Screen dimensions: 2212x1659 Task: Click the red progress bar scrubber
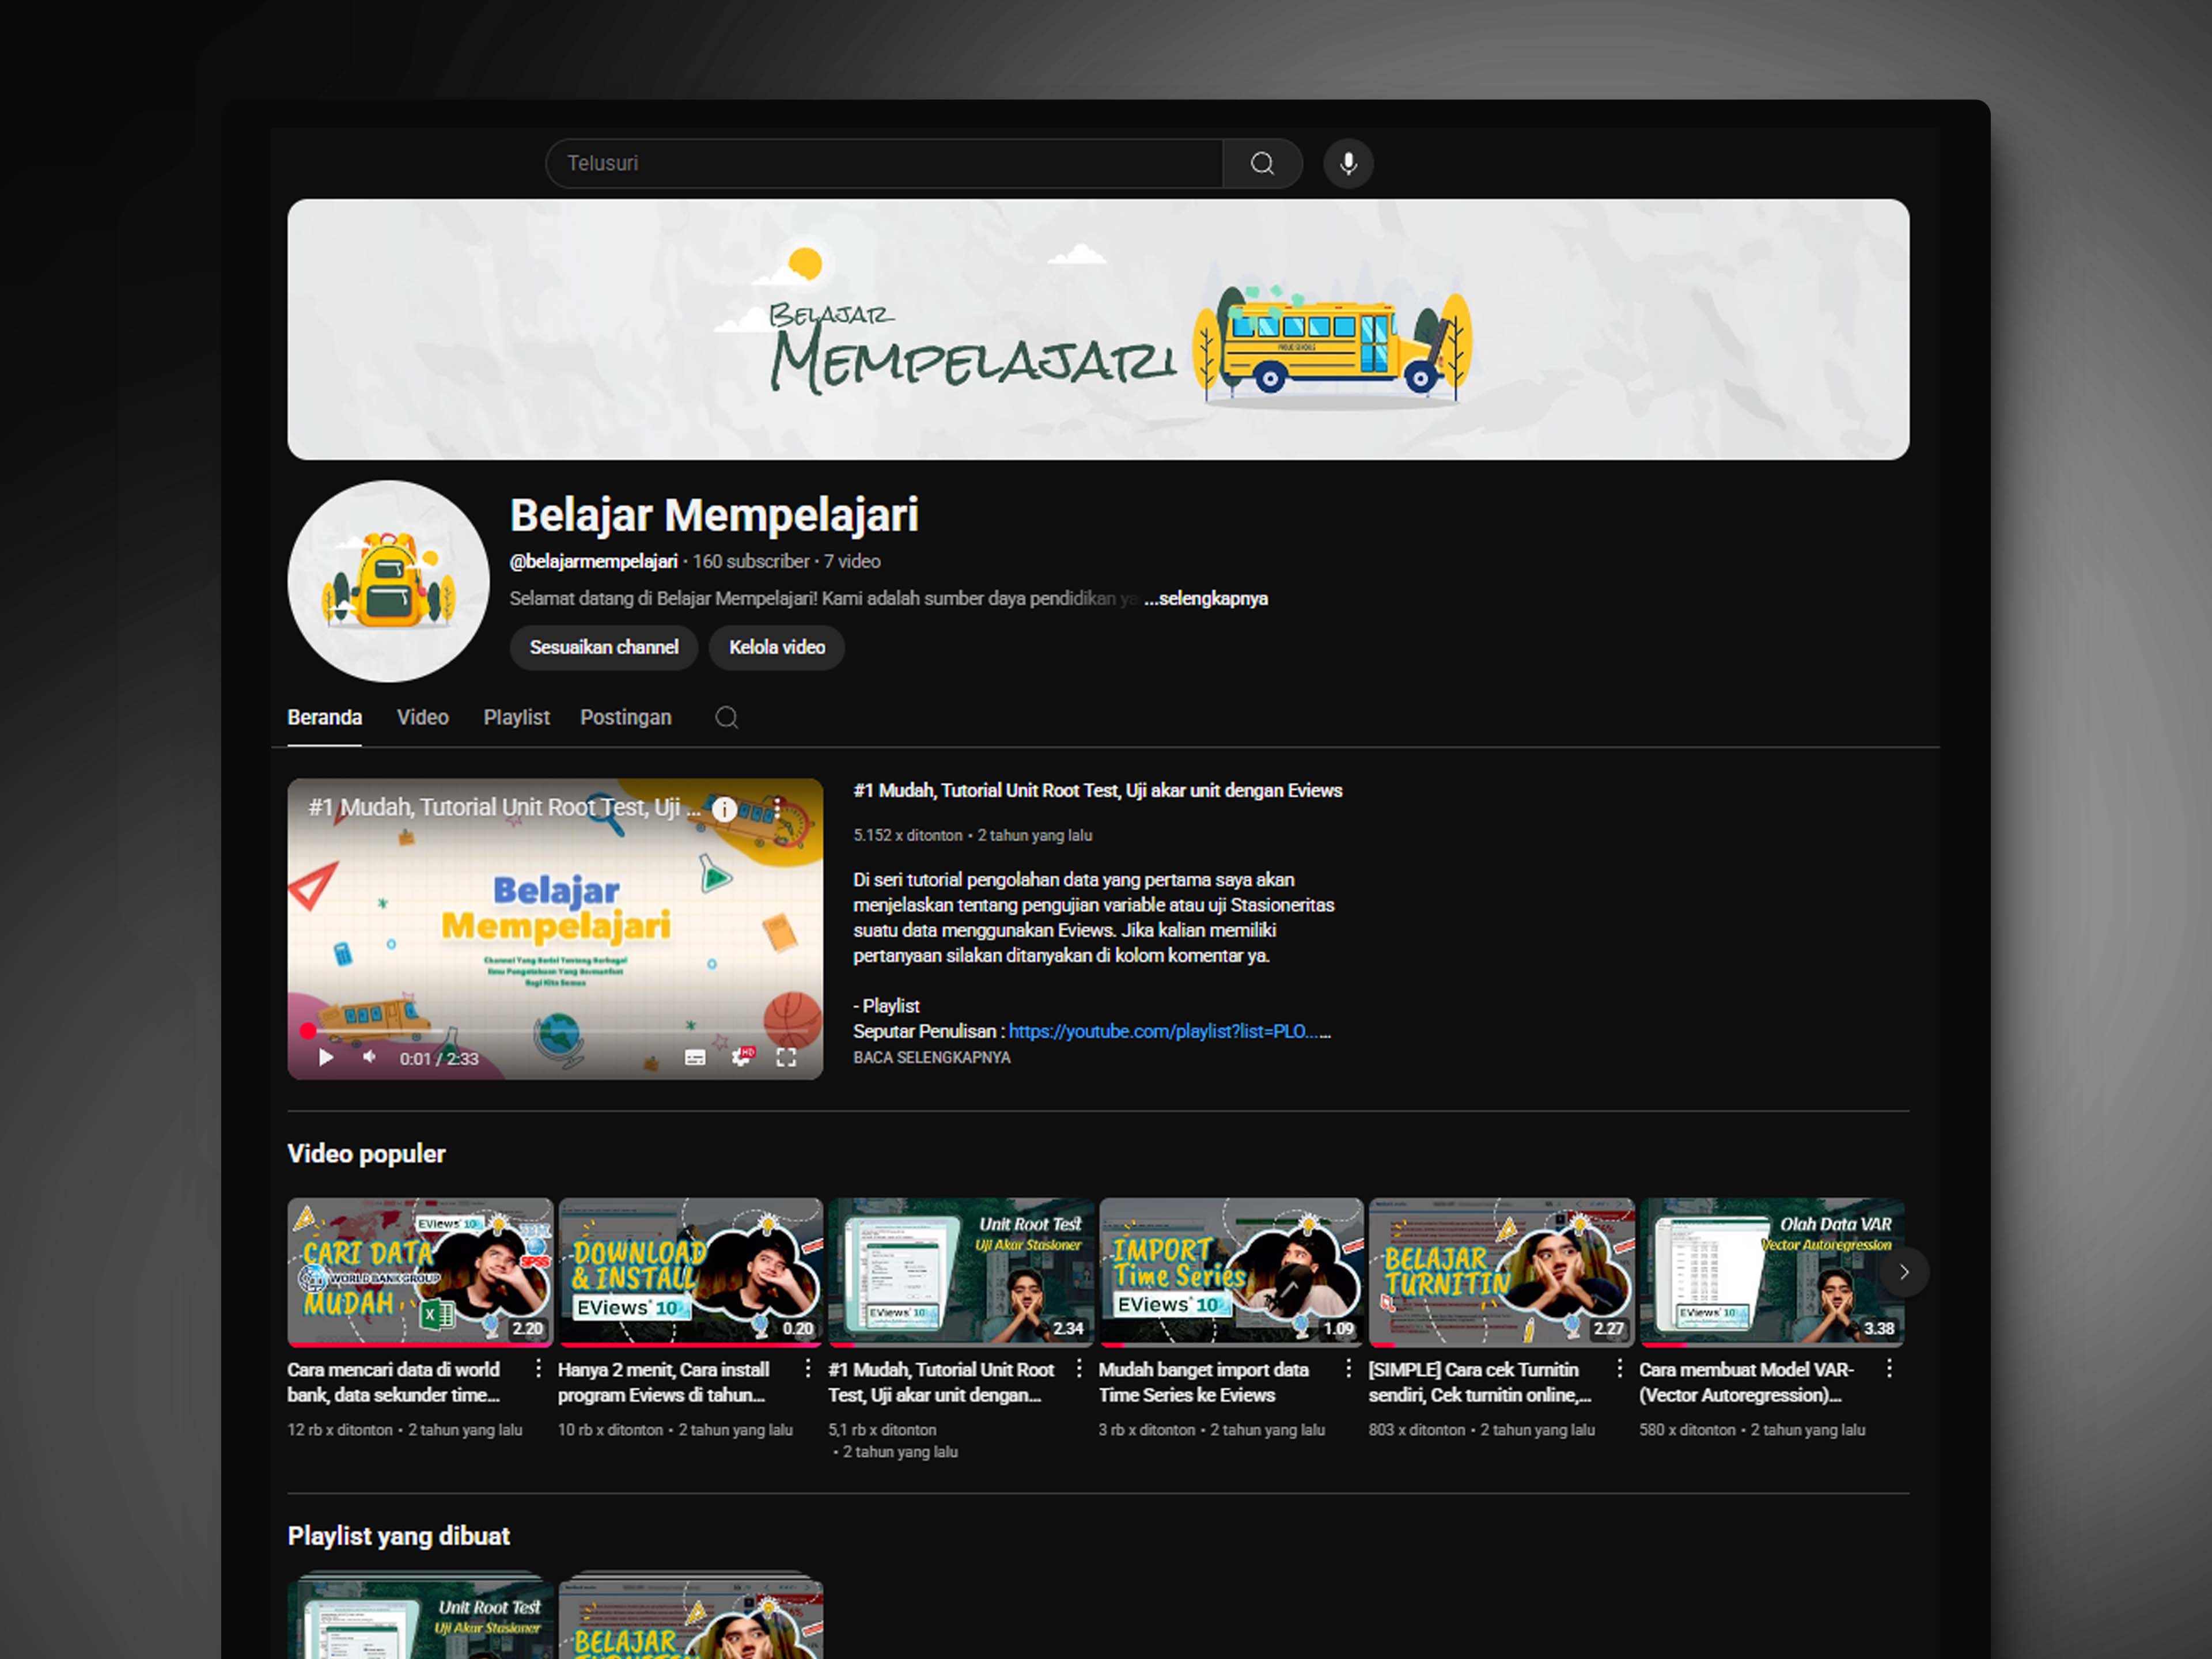(x=308, y=1031)
